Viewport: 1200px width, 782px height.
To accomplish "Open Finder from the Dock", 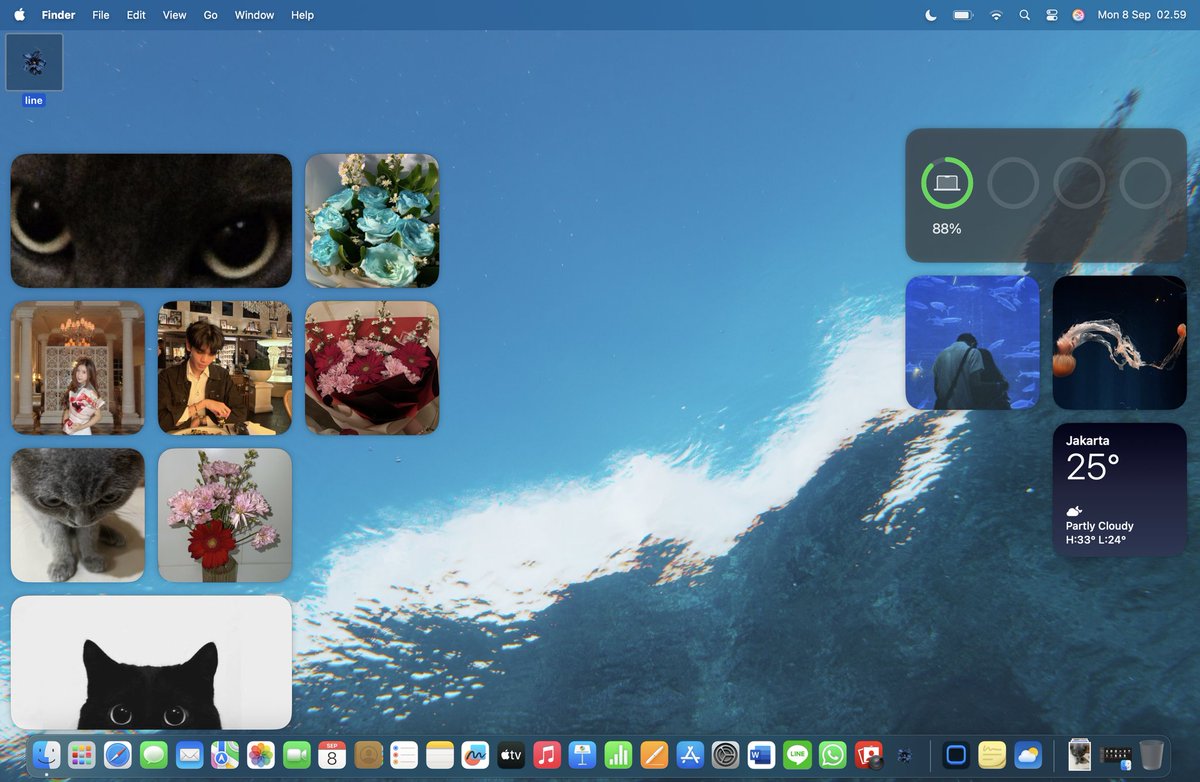I will tap(46, 755).
